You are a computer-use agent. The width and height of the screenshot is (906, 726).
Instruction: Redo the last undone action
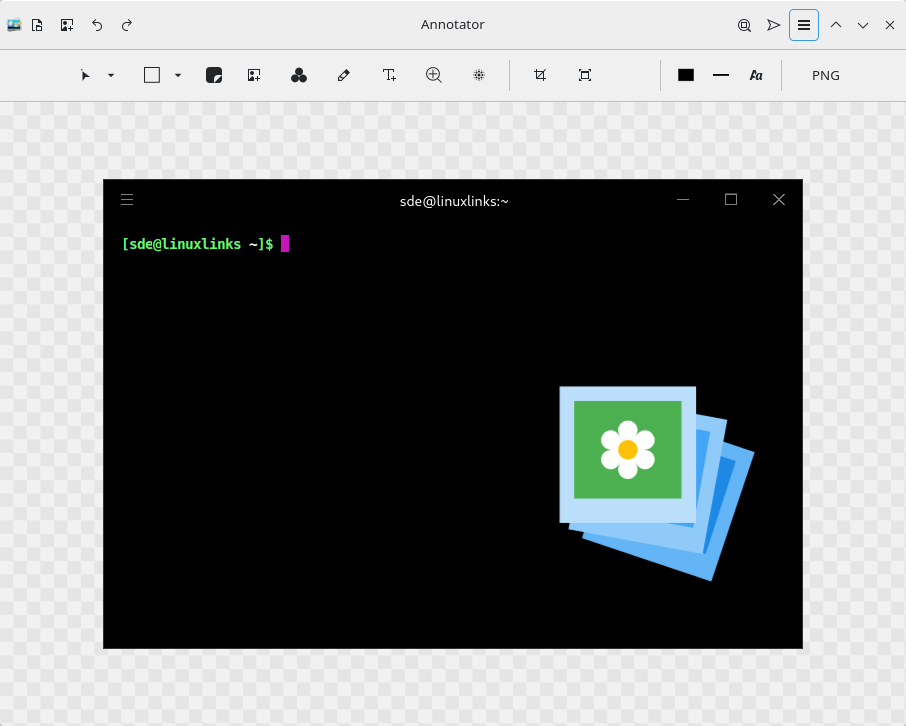pyautogui.click(x=127, y=25)
